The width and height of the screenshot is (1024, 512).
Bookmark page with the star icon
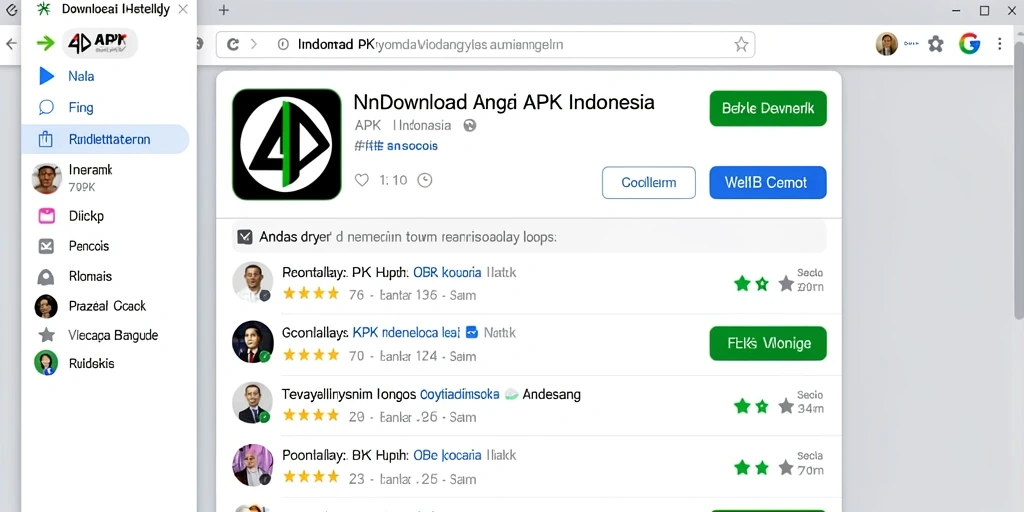741,44
